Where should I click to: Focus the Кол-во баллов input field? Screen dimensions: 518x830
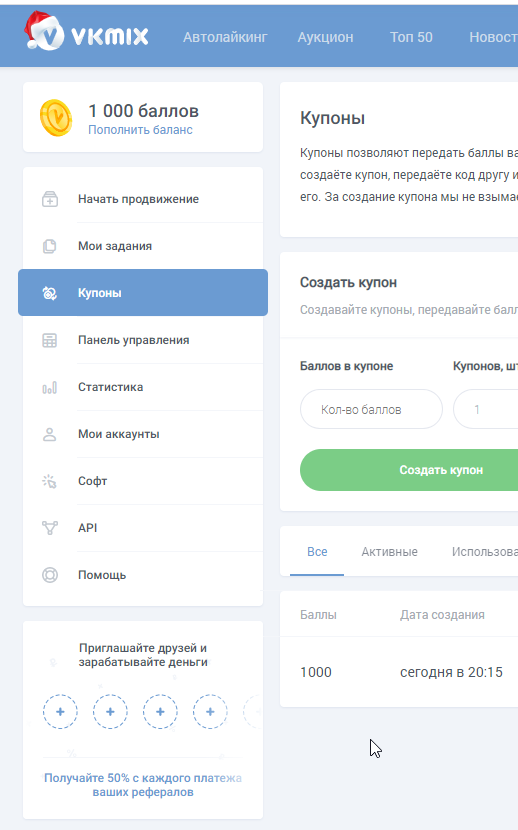371,409
